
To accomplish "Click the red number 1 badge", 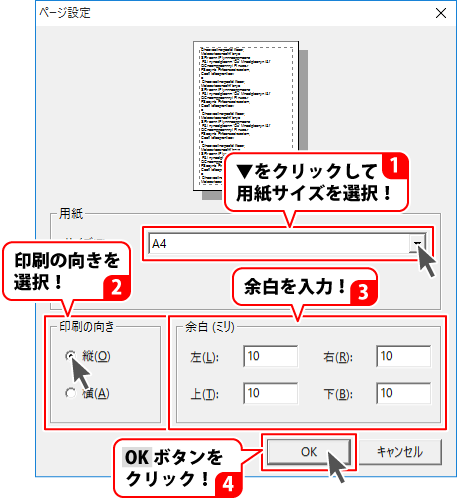I will (x=395, y=166).
